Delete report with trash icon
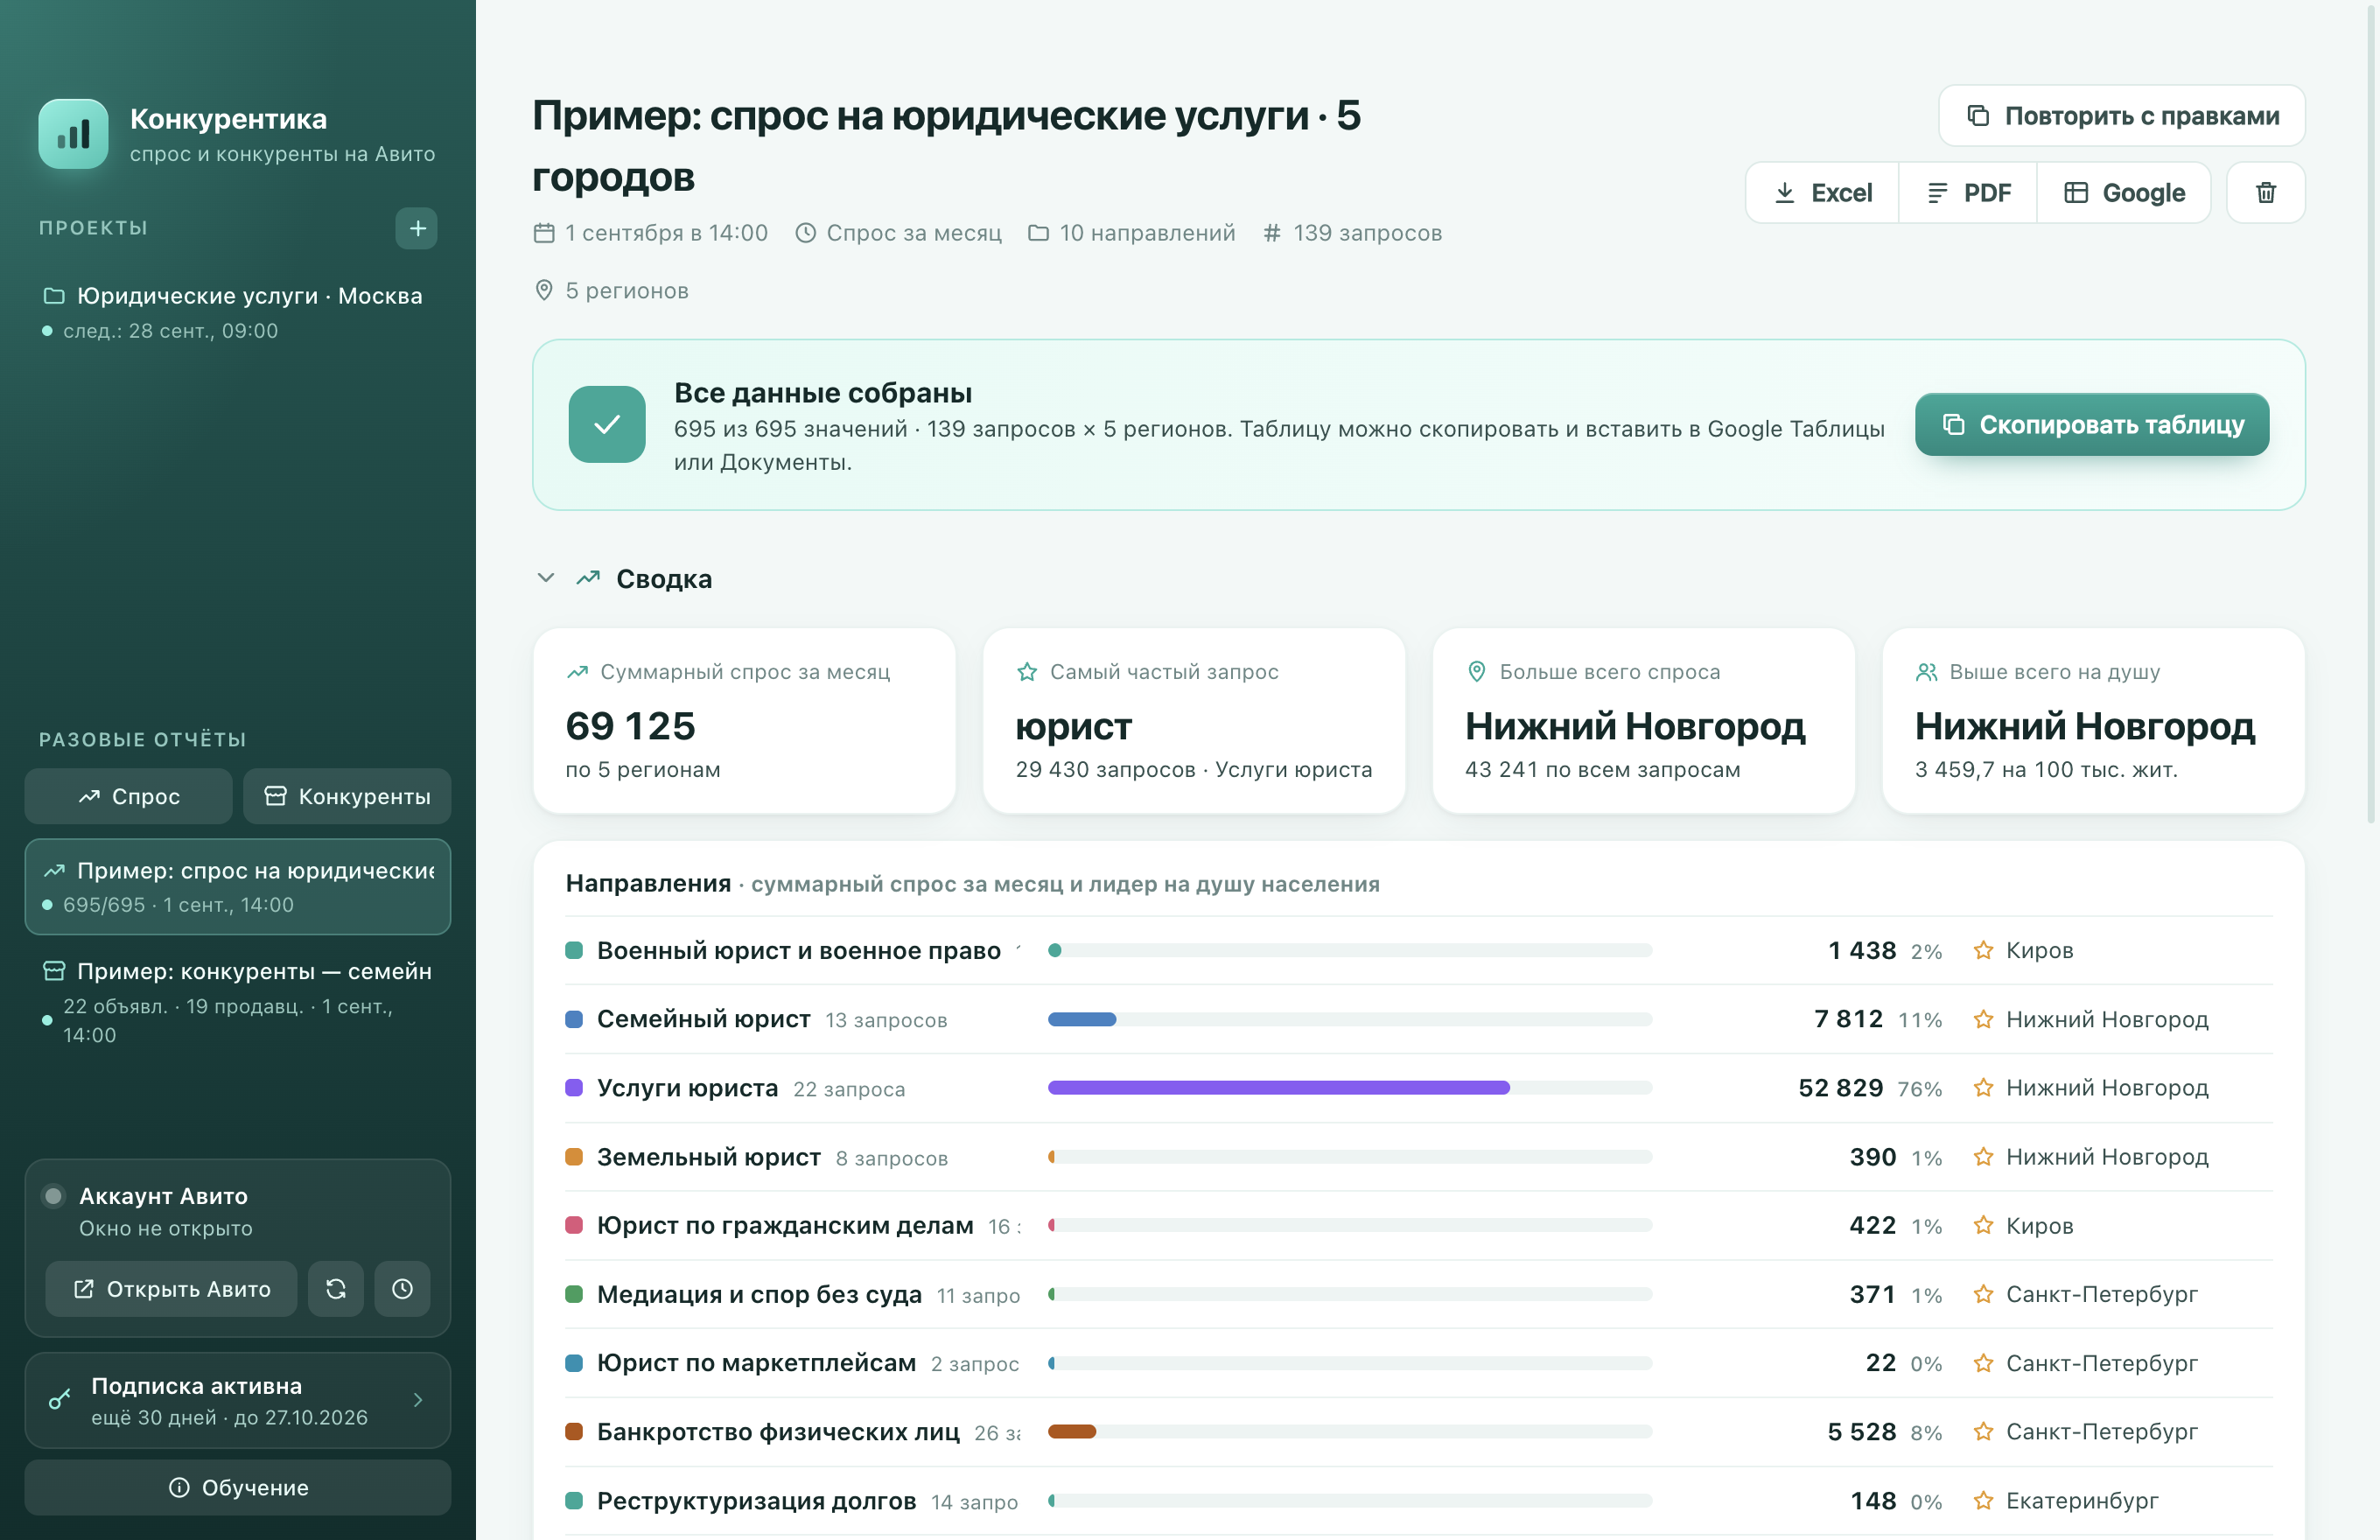Image resolution: width=2380 pixels, height=1540 pixels. point(2266,193)
